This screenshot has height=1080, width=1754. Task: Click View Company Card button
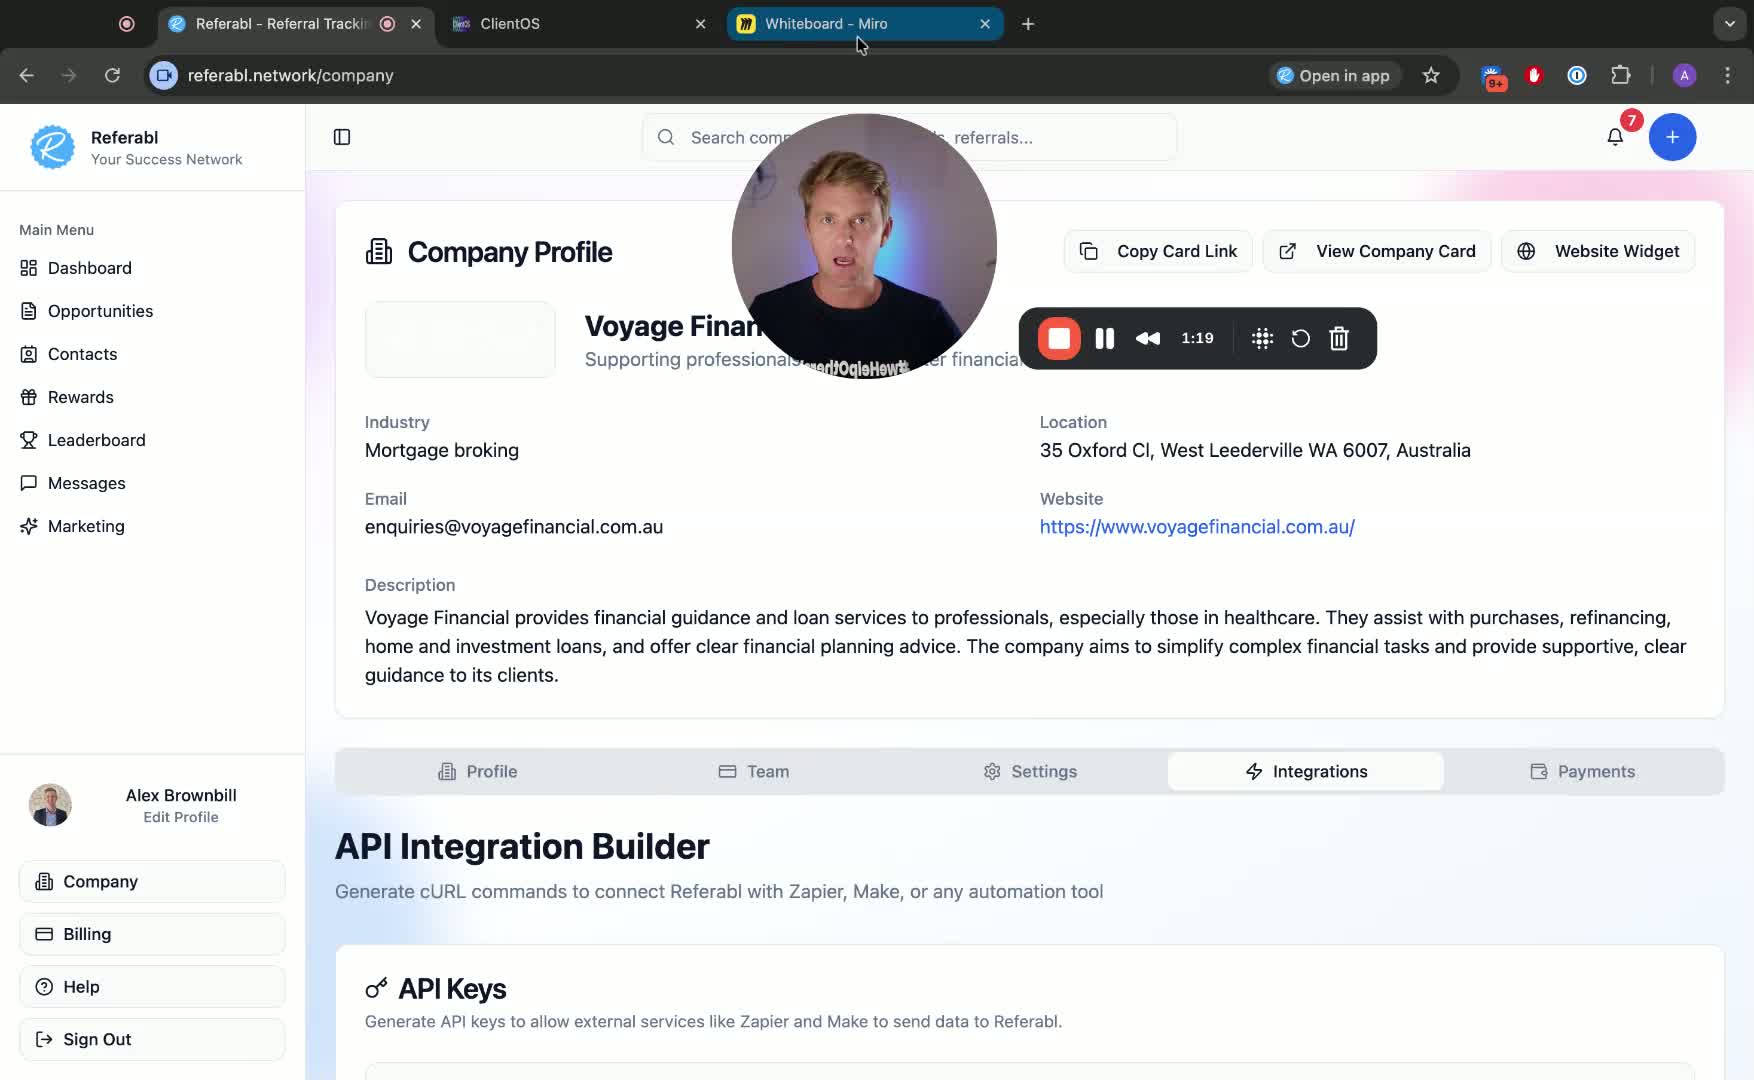point(1377,252)
